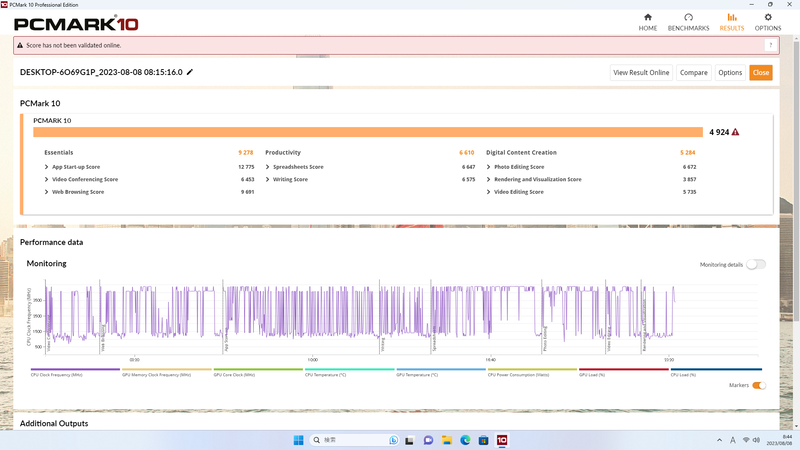The height and width of the screenshot is (450, 800).
Task: Click the Performance data heading
Action: pyautogui.click(x=52, y=242)
